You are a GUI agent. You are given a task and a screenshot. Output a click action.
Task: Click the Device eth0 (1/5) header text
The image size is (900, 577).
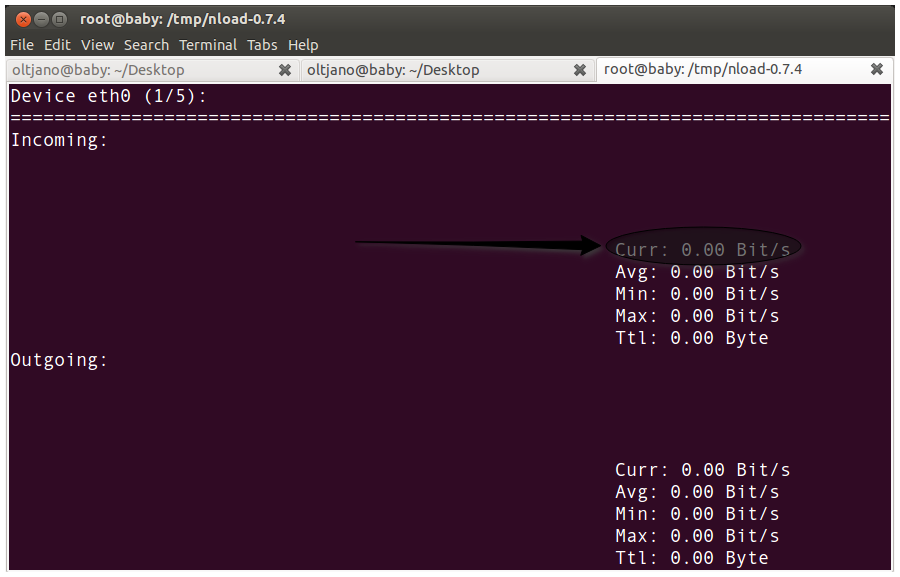[x=110, y=95]
